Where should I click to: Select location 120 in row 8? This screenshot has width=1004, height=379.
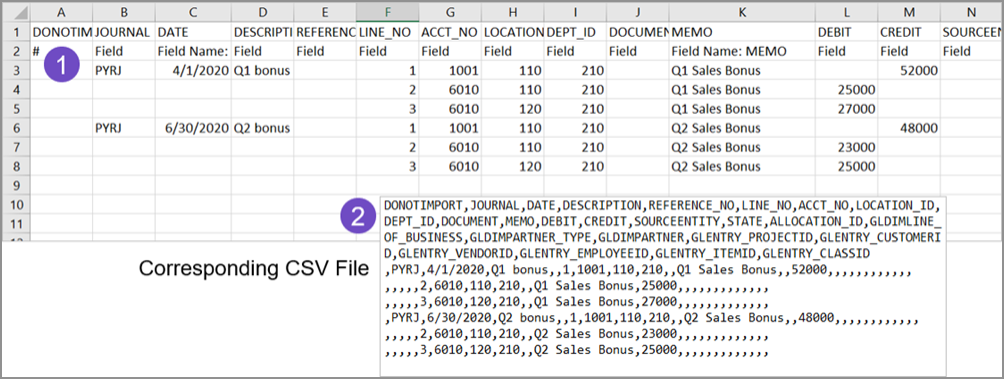click(513, 166)
